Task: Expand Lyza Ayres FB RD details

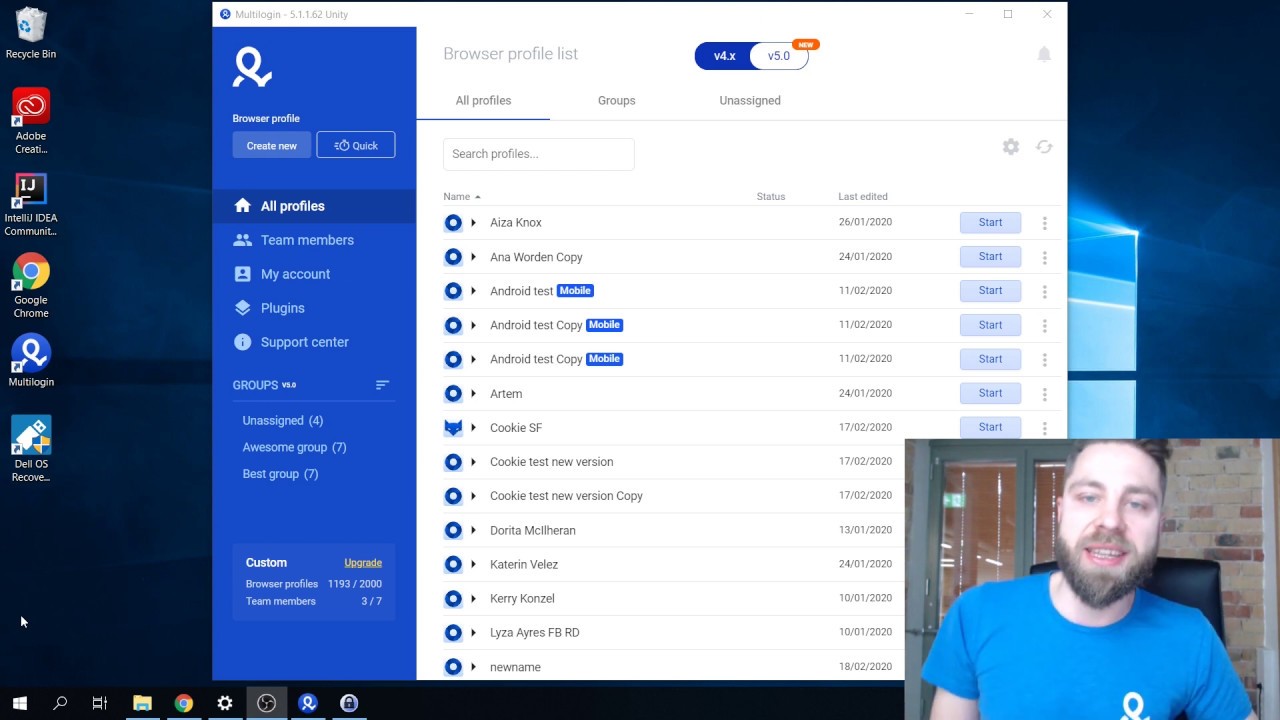Action: pyautogui.click(x=474, y=633)
